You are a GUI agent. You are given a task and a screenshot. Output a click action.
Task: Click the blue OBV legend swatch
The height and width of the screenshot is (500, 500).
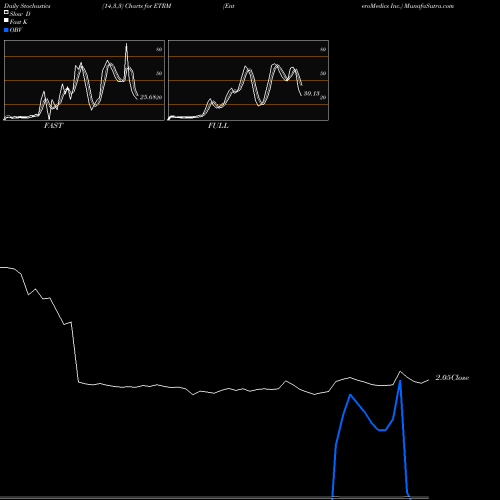(x=6, y=30)
